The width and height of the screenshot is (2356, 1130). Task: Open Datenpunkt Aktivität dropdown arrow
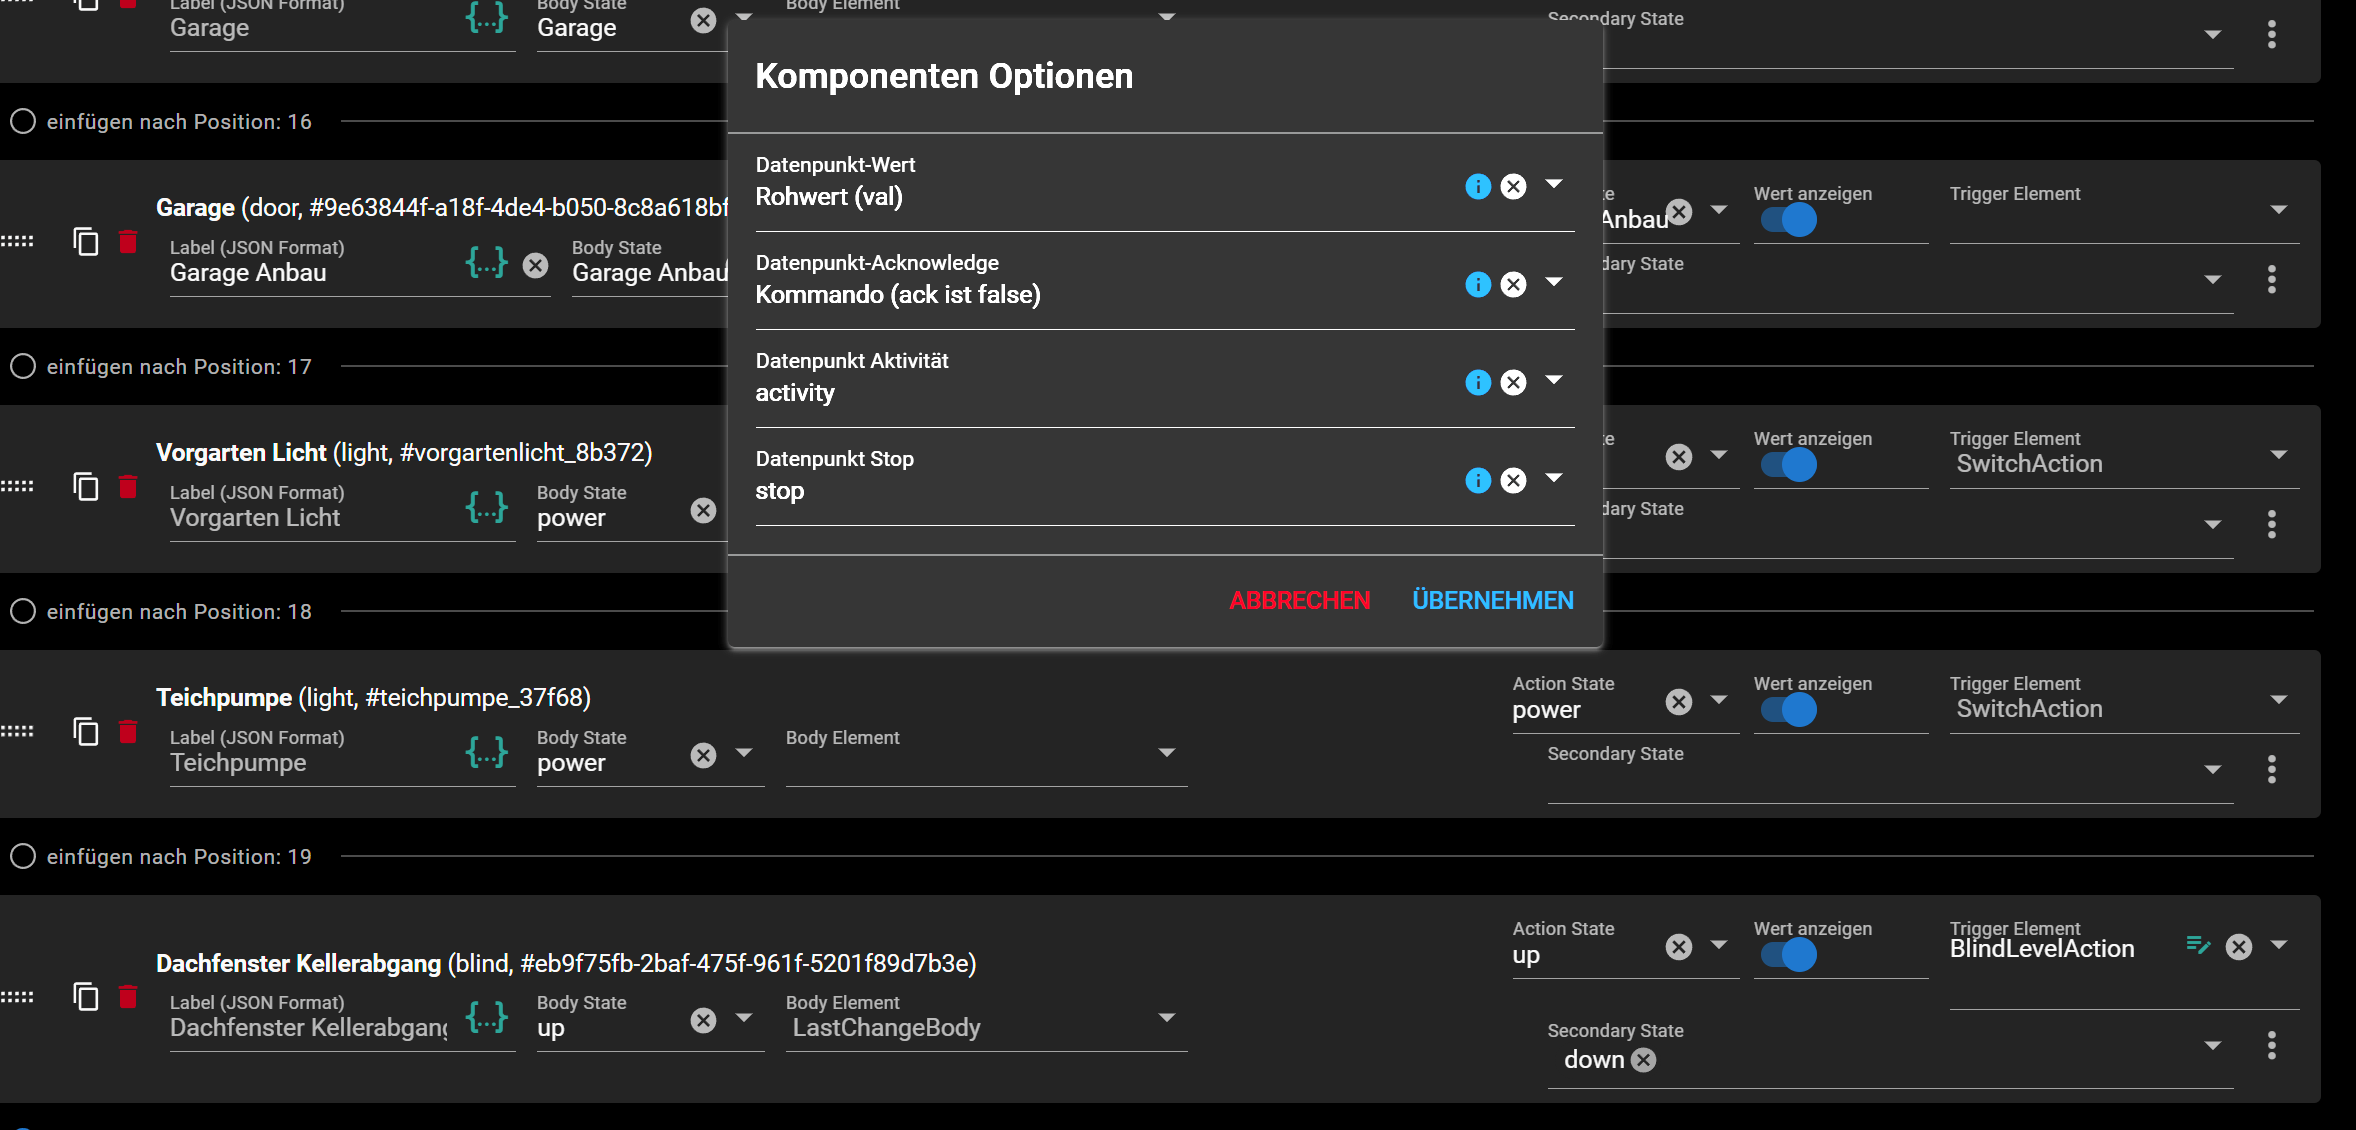click(1553, 381)
